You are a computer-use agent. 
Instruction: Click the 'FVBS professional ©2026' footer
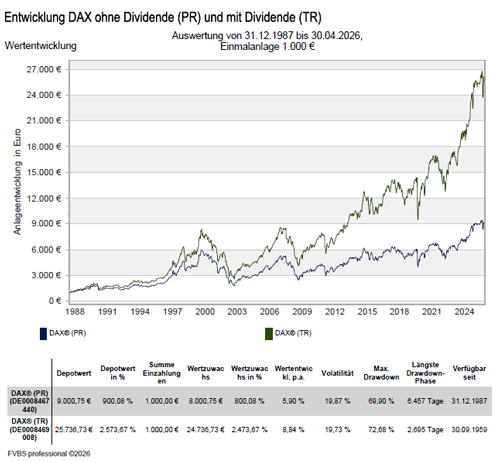(49, 454)
